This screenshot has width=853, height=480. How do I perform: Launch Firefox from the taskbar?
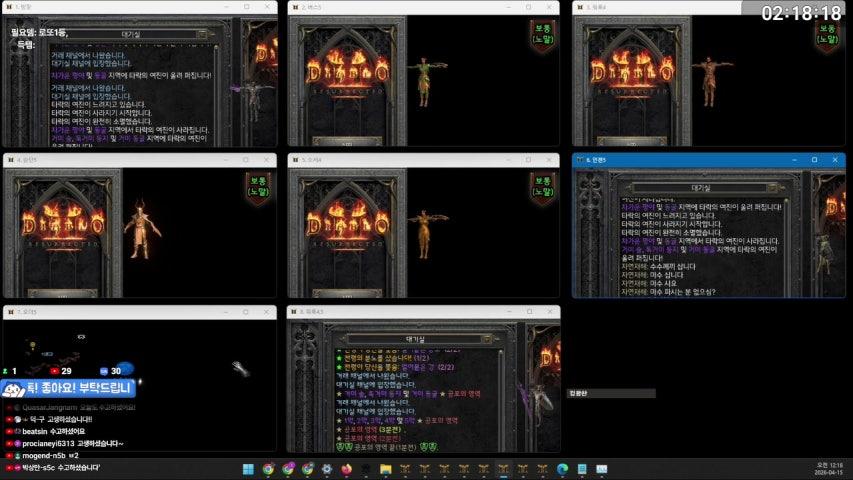tap(347, 469)
